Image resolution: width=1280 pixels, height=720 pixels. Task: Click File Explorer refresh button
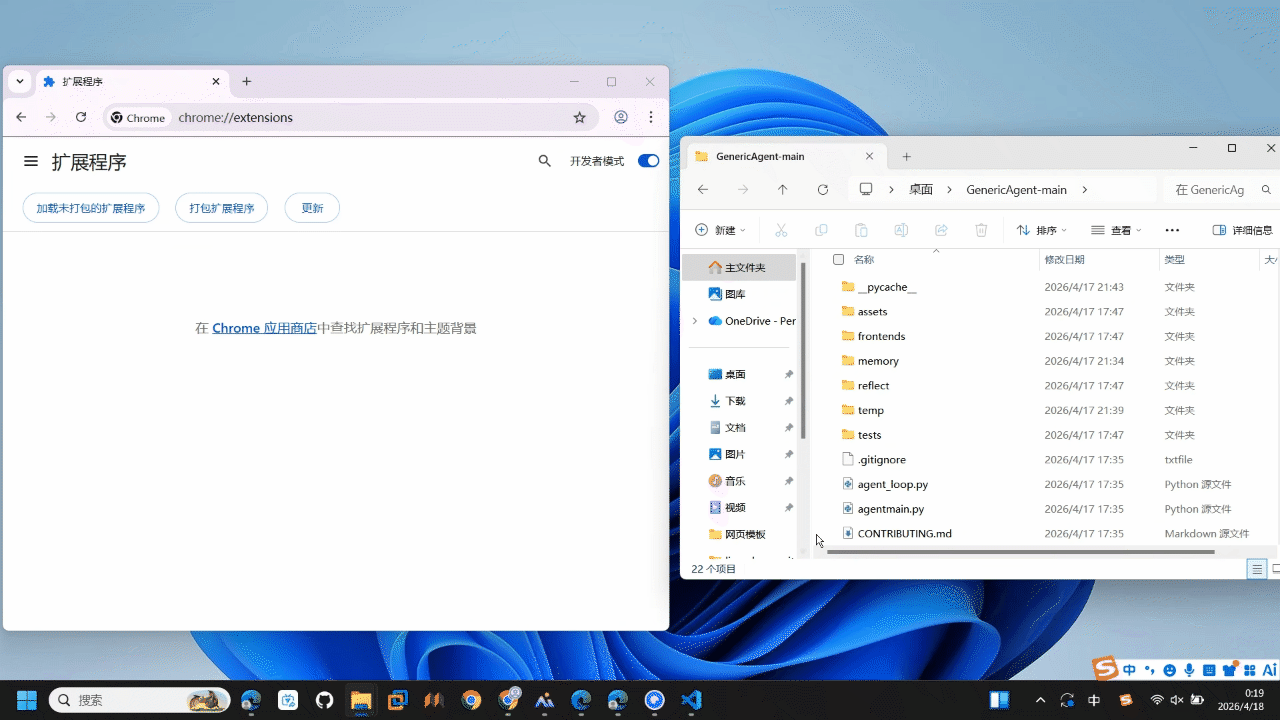tap(823, 190)
